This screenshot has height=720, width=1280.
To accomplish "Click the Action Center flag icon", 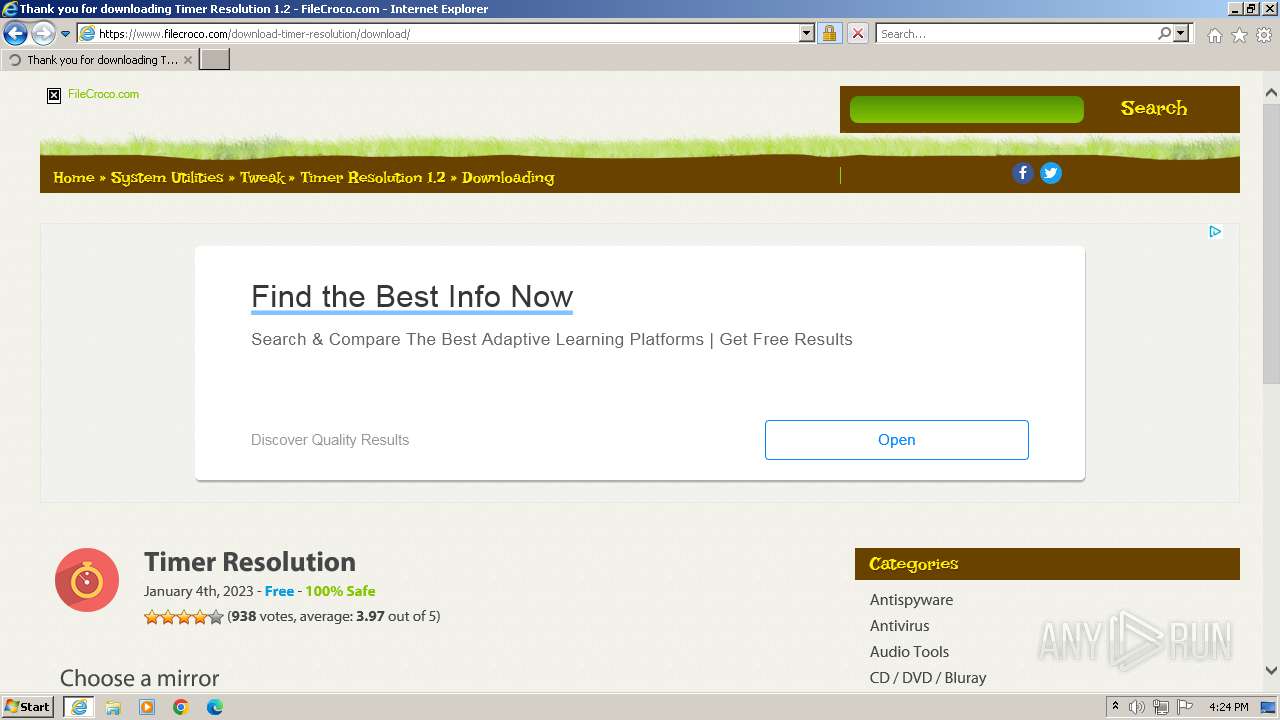I will 1185,707.
